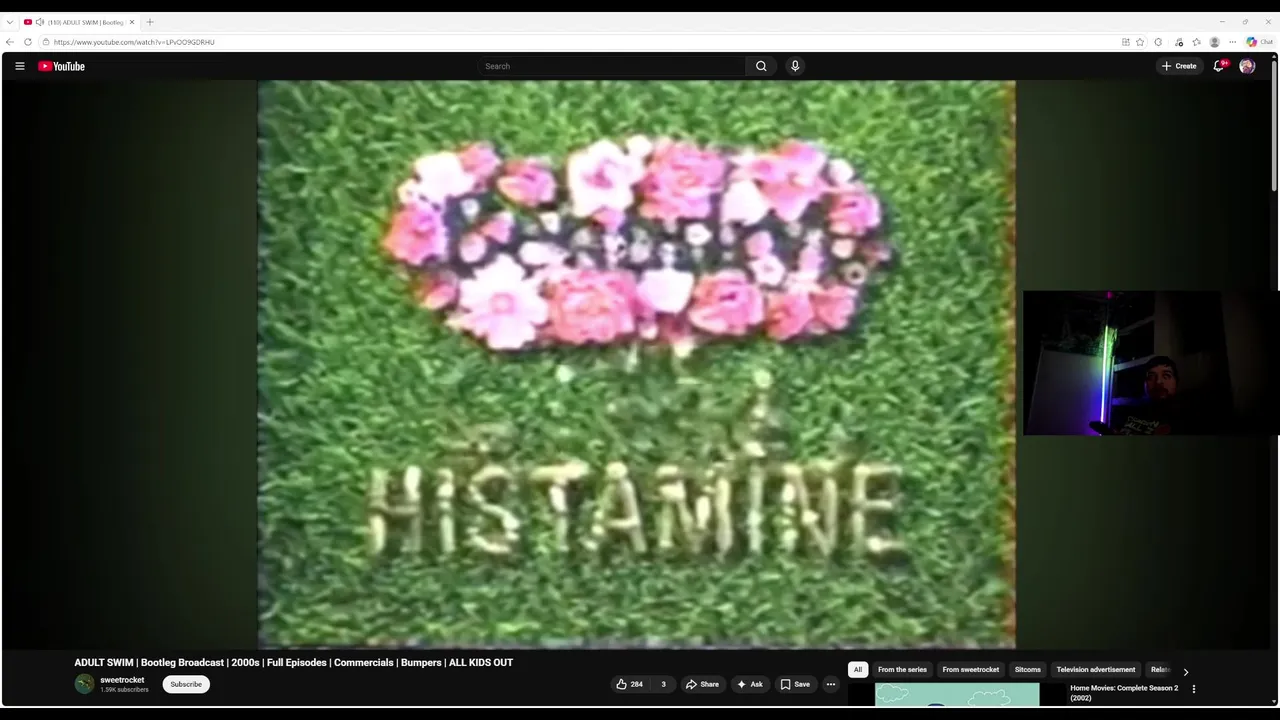The image size is (1280, 720).
Task: Select the All filter chip
Action: 857,670
